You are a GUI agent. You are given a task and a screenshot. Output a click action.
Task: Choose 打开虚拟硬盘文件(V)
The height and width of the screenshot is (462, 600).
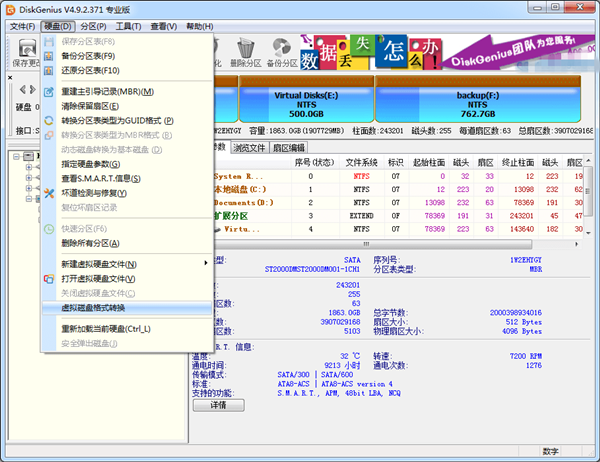[x=126, y=279]
